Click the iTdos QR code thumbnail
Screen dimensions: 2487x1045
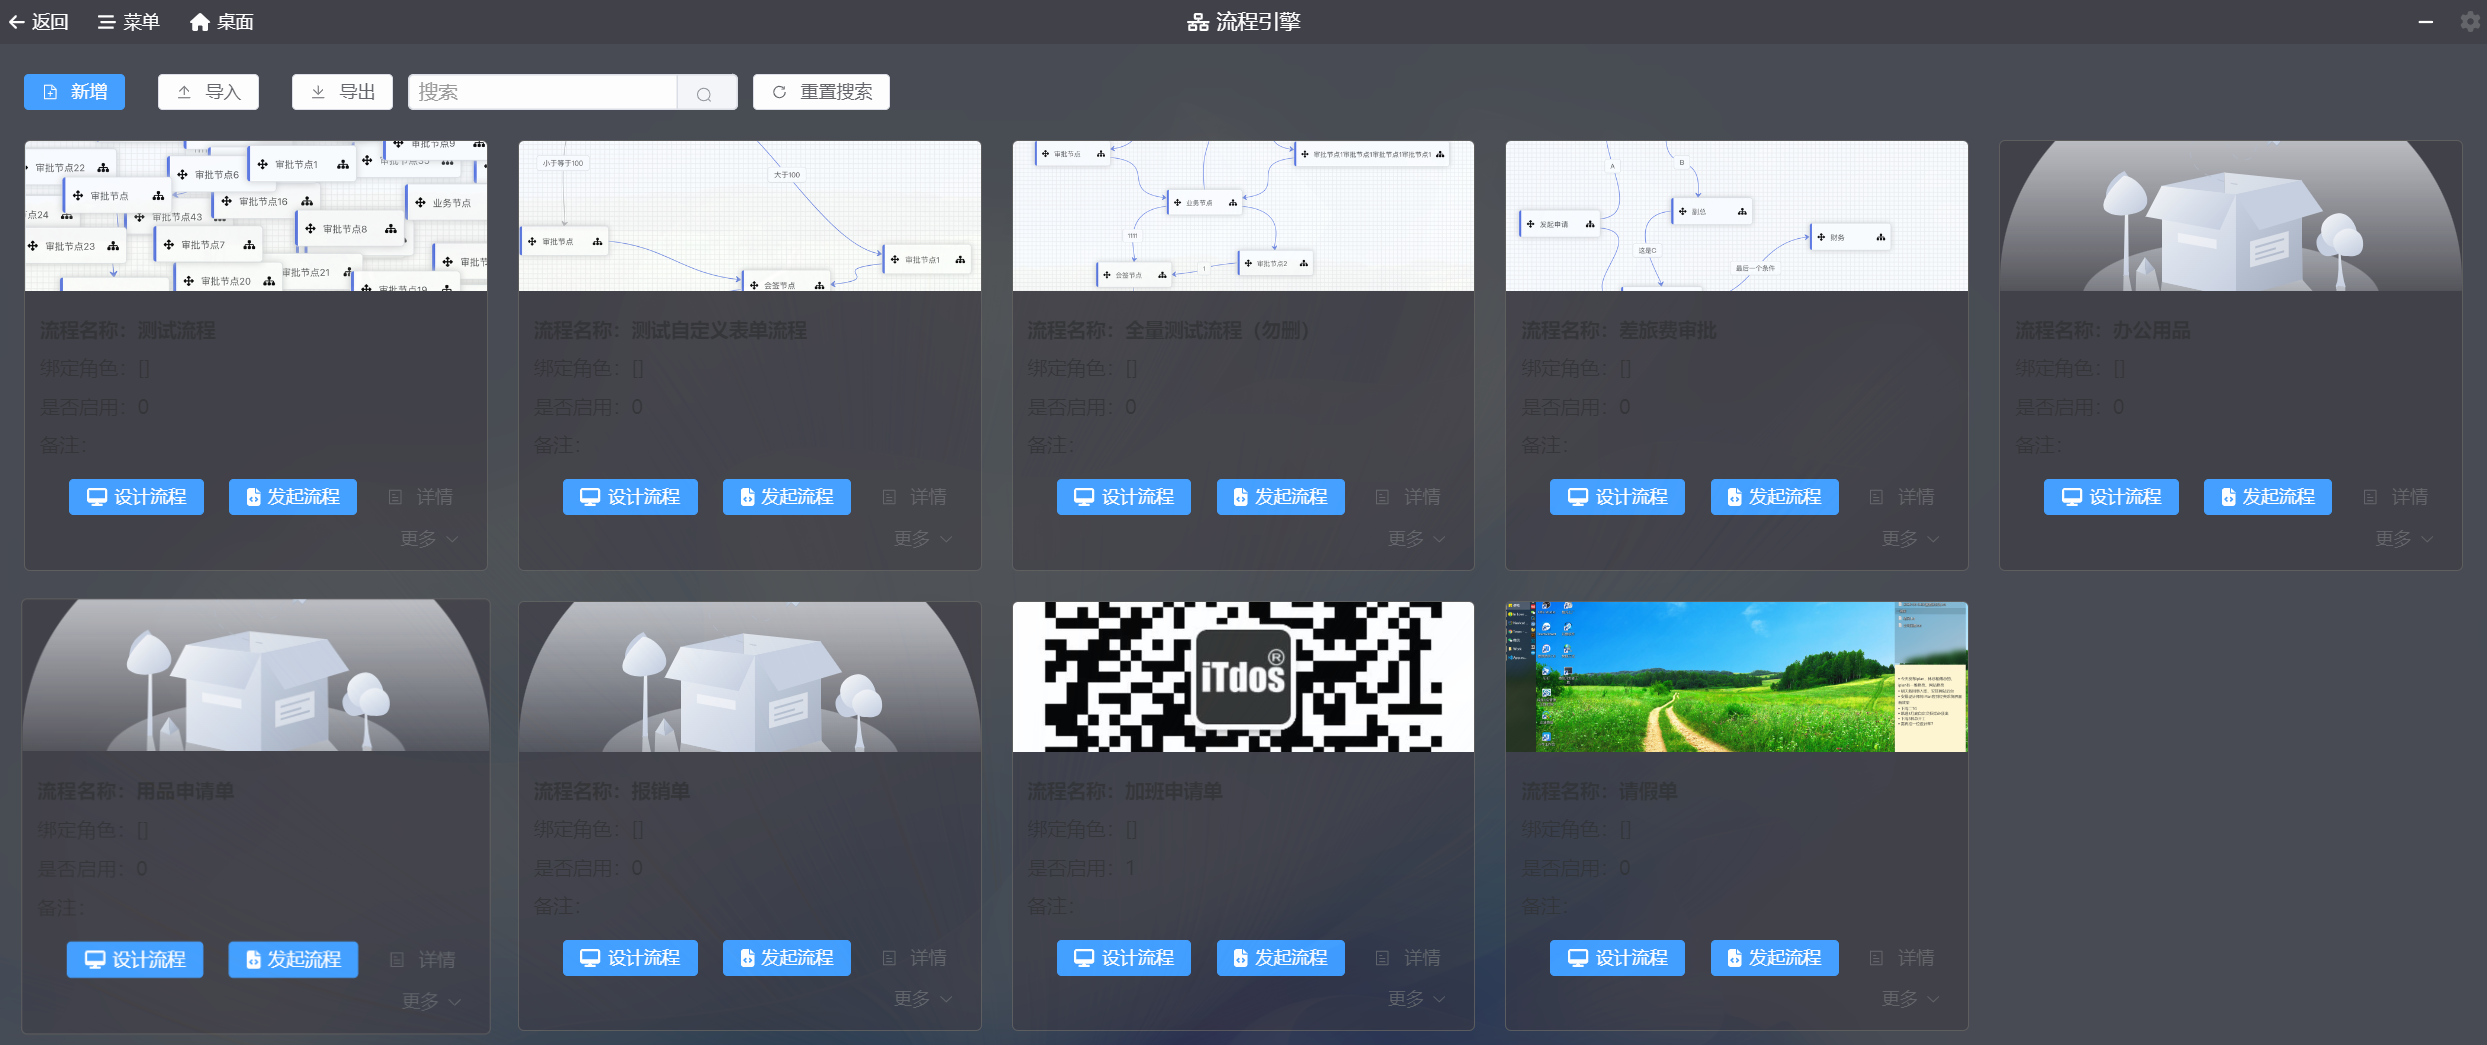click(x=1243, y=677)
